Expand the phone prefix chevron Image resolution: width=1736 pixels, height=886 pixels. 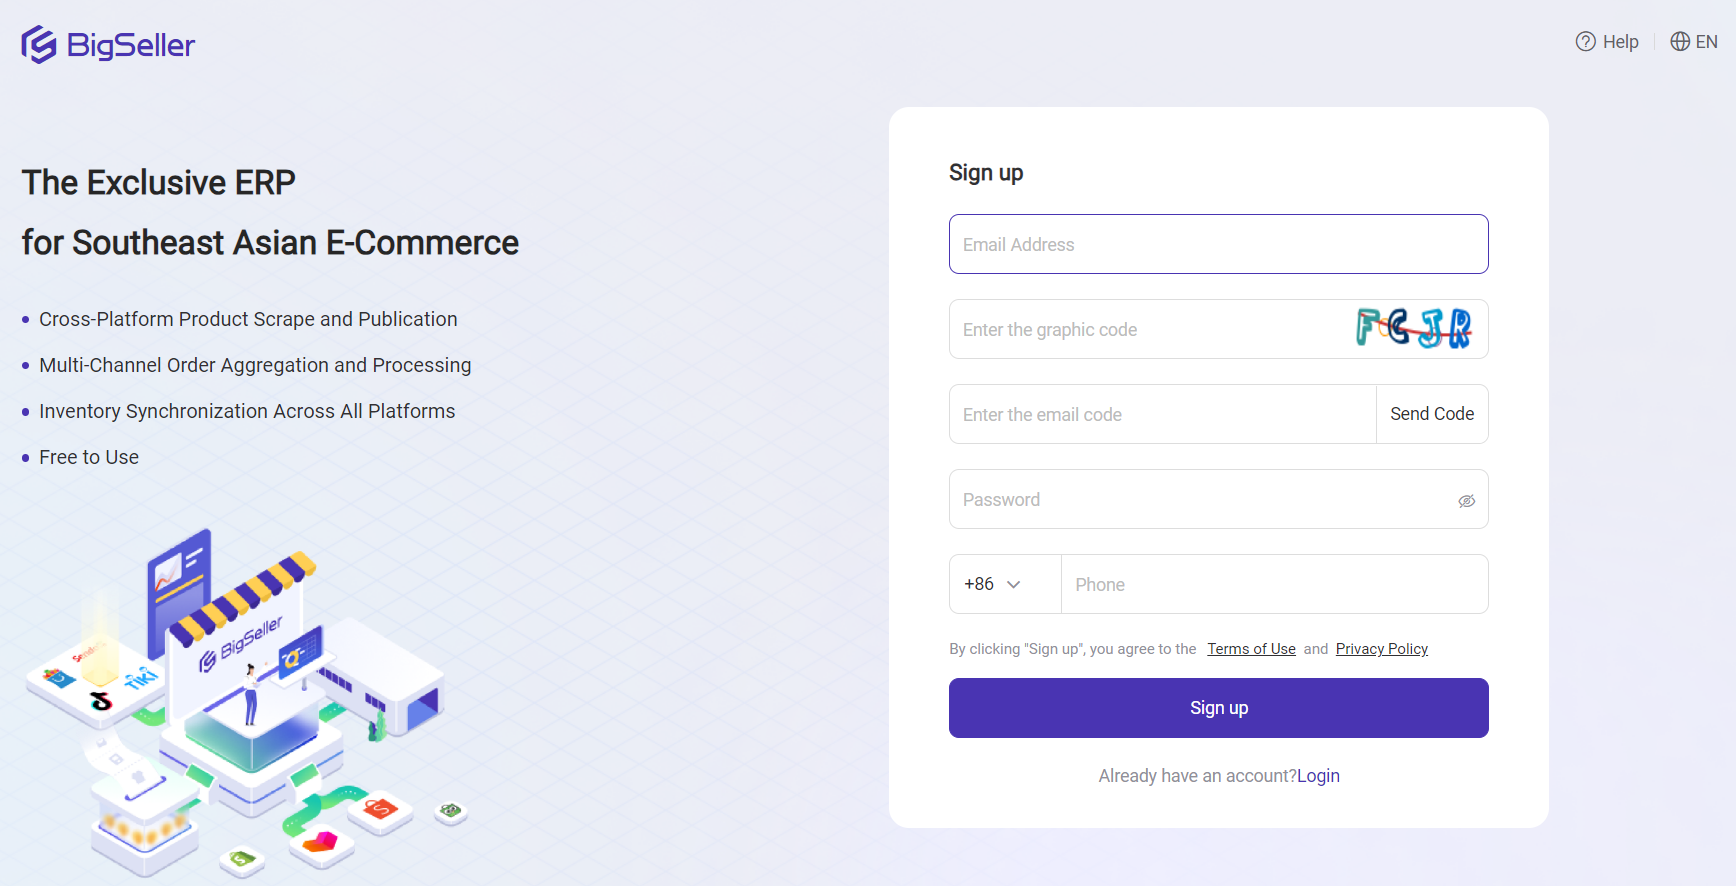point(1016,584)
